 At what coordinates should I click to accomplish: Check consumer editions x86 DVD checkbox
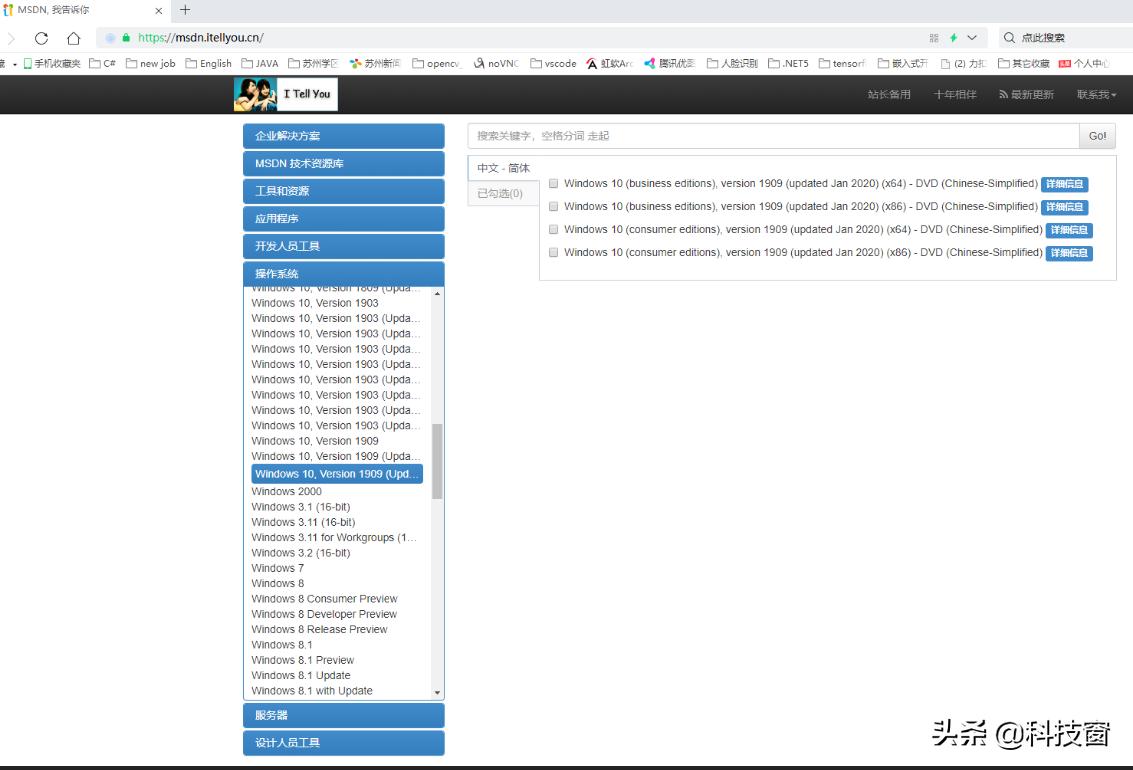click(553, 253)
